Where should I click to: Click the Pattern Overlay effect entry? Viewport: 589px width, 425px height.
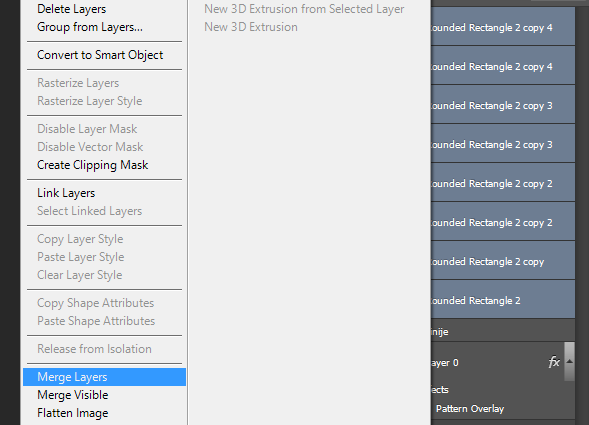[x=470, y=409]
